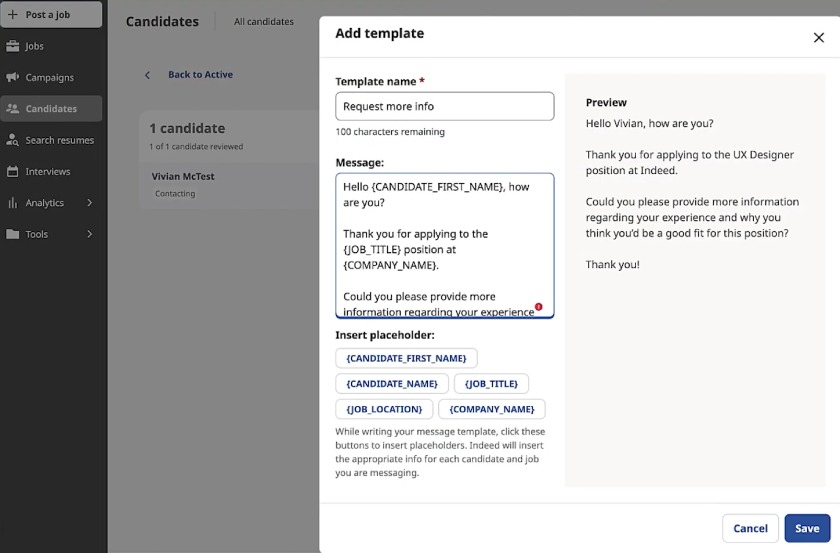840x553 pixels.
Task: Go back using the Back to Active arrow
Action: [x=148, y=75]
